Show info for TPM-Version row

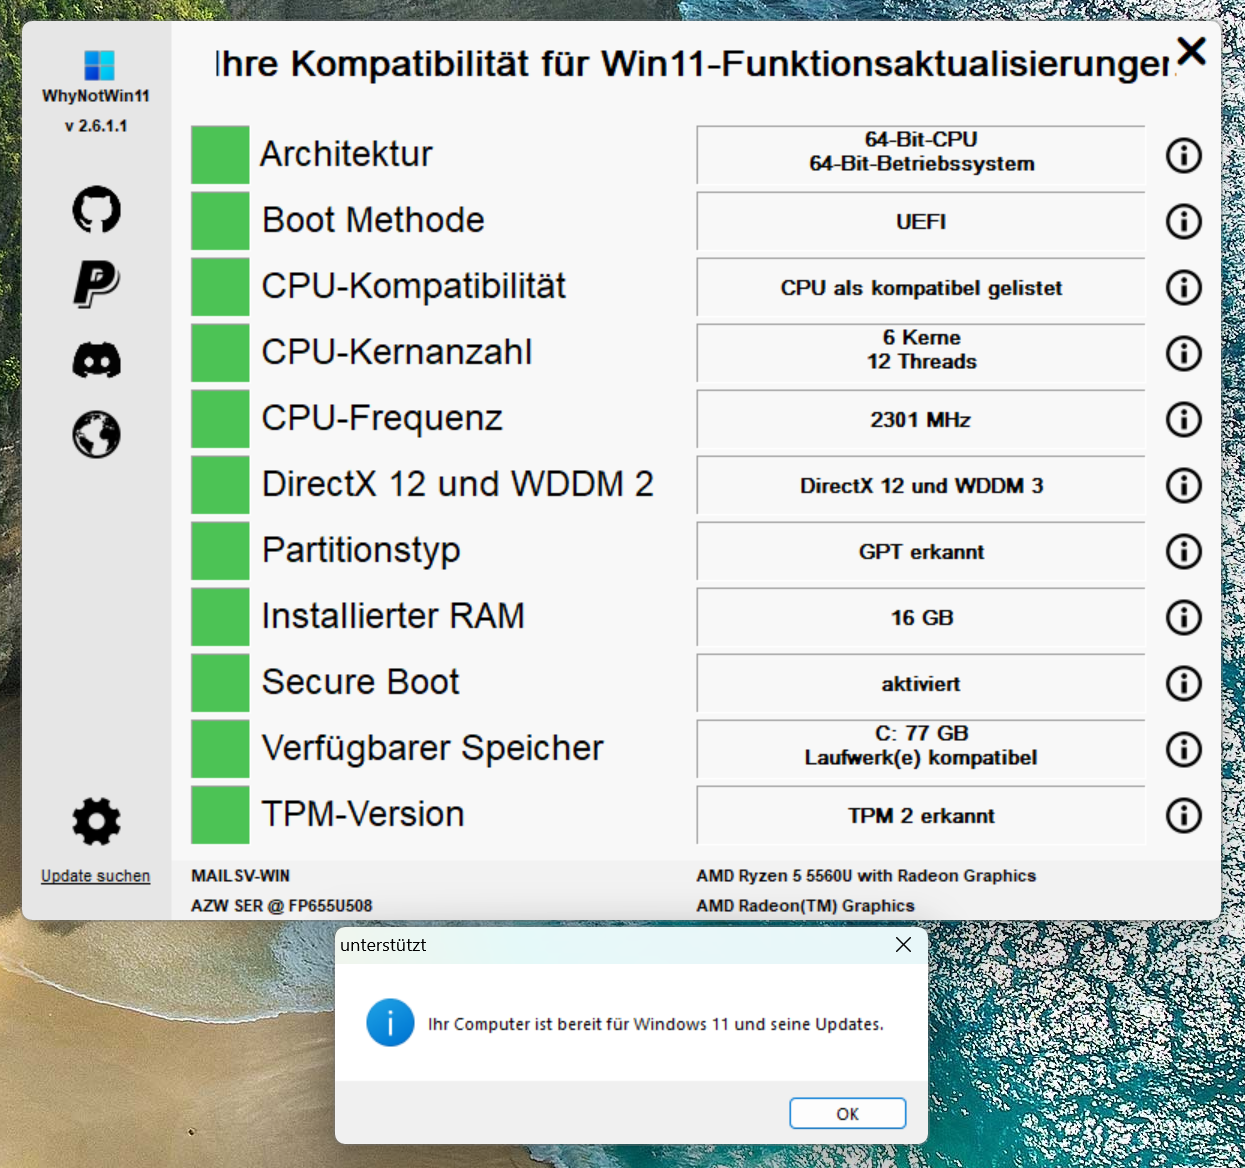(1184, 815)
